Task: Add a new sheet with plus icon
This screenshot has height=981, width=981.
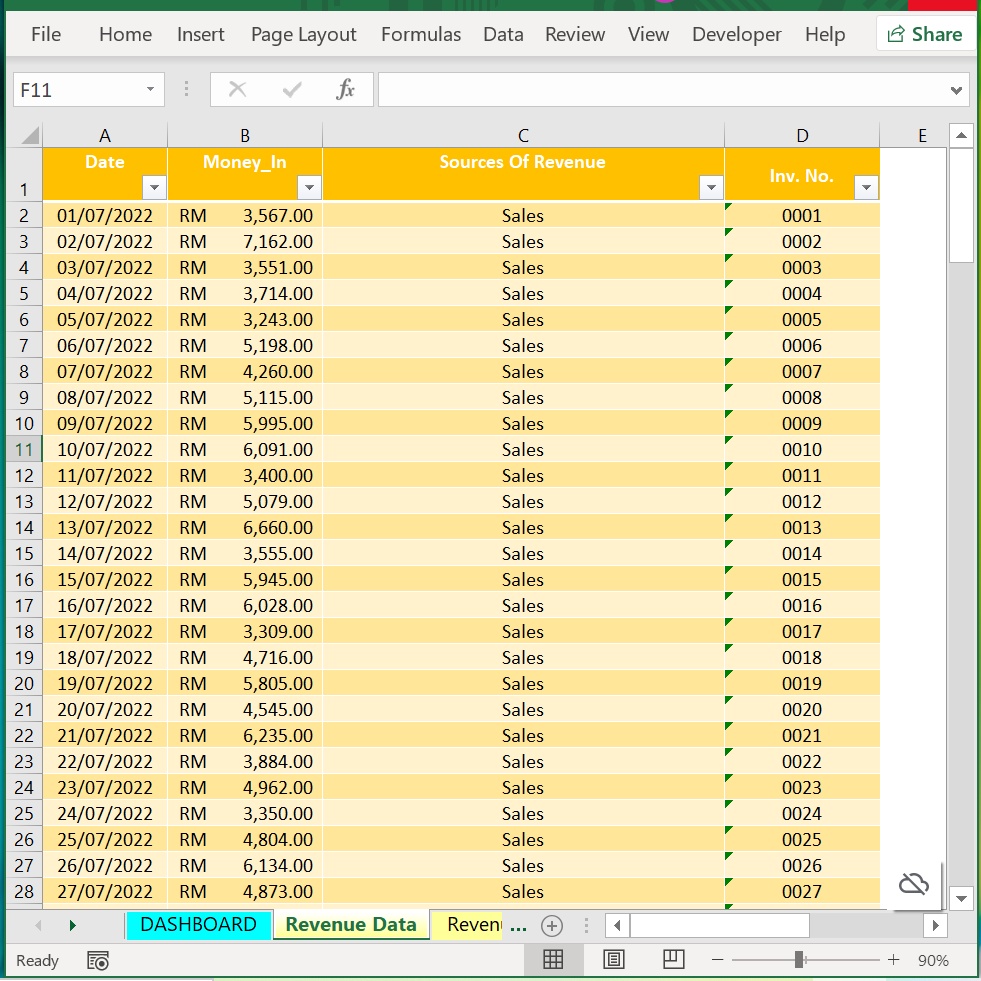Action: click(x=552, y=925)
